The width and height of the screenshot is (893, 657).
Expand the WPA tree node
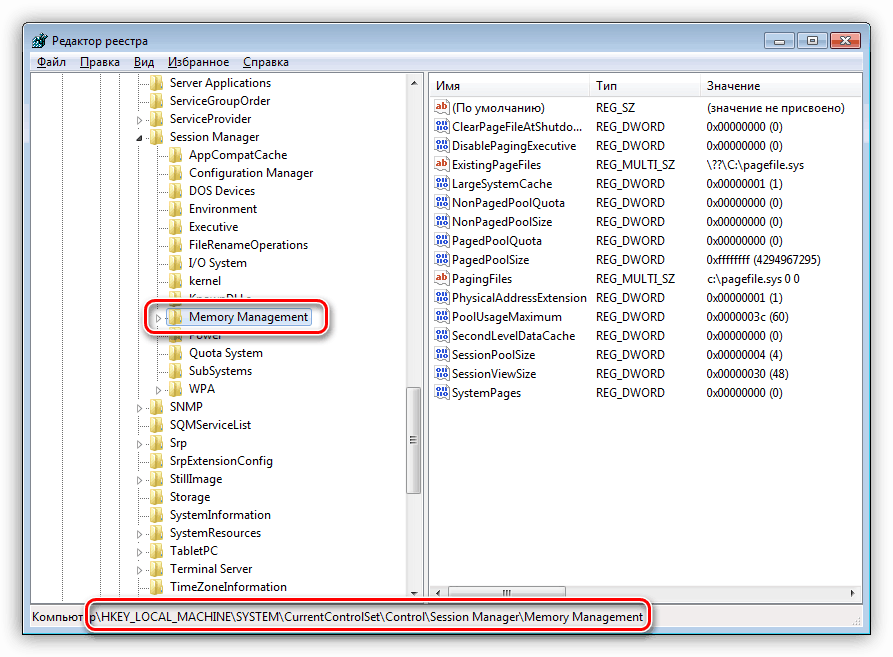[158, 390]
